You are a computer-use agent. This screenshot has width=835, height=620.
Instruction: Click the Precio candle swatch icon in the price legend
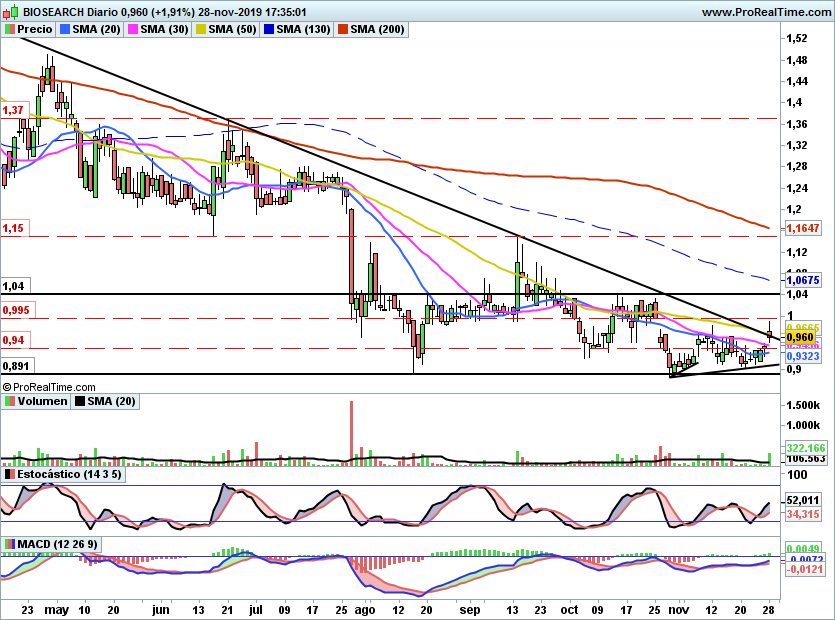coord(10,29)
